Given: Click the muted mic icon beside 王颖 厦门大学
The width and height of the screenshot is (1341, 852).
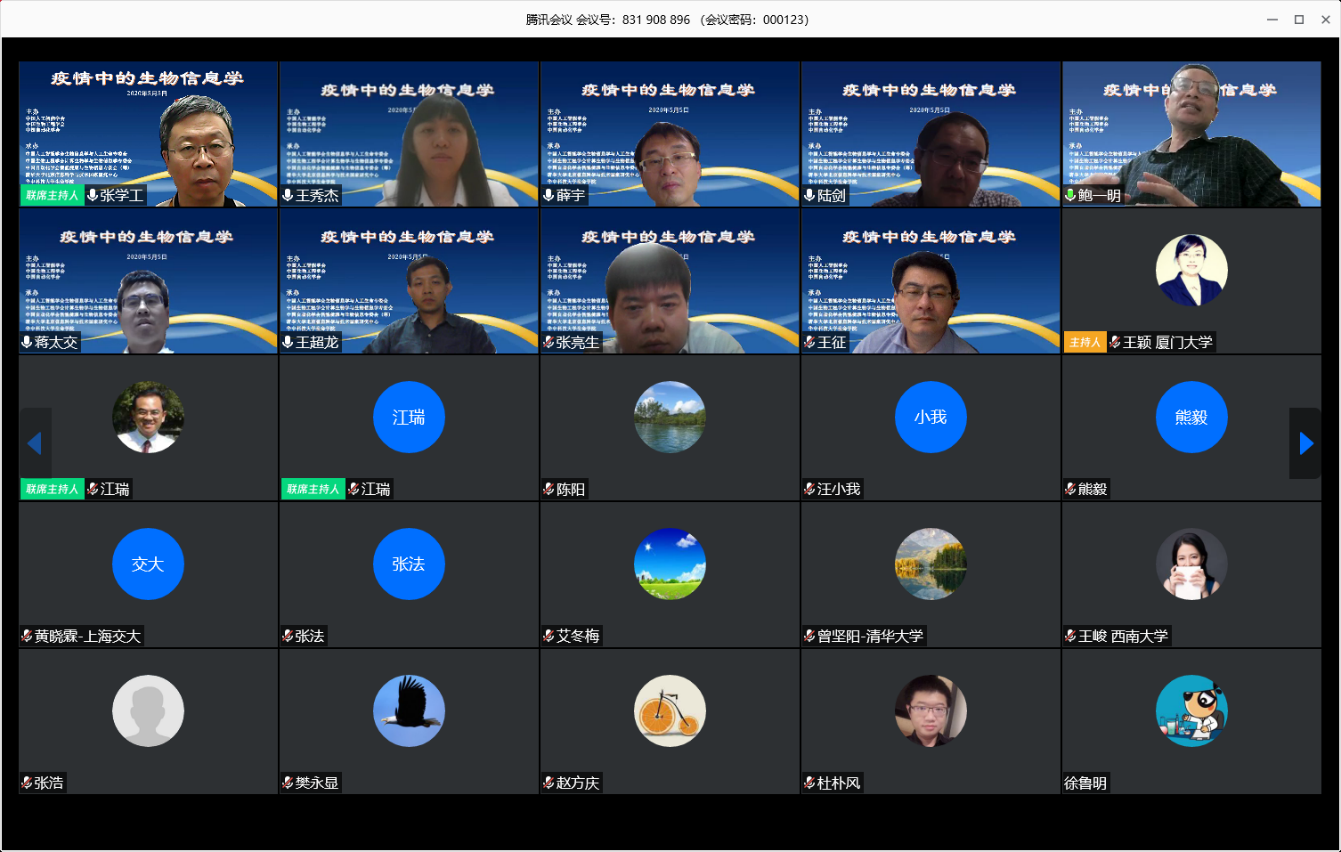Looking at the screenshot, I should 1115,342.
